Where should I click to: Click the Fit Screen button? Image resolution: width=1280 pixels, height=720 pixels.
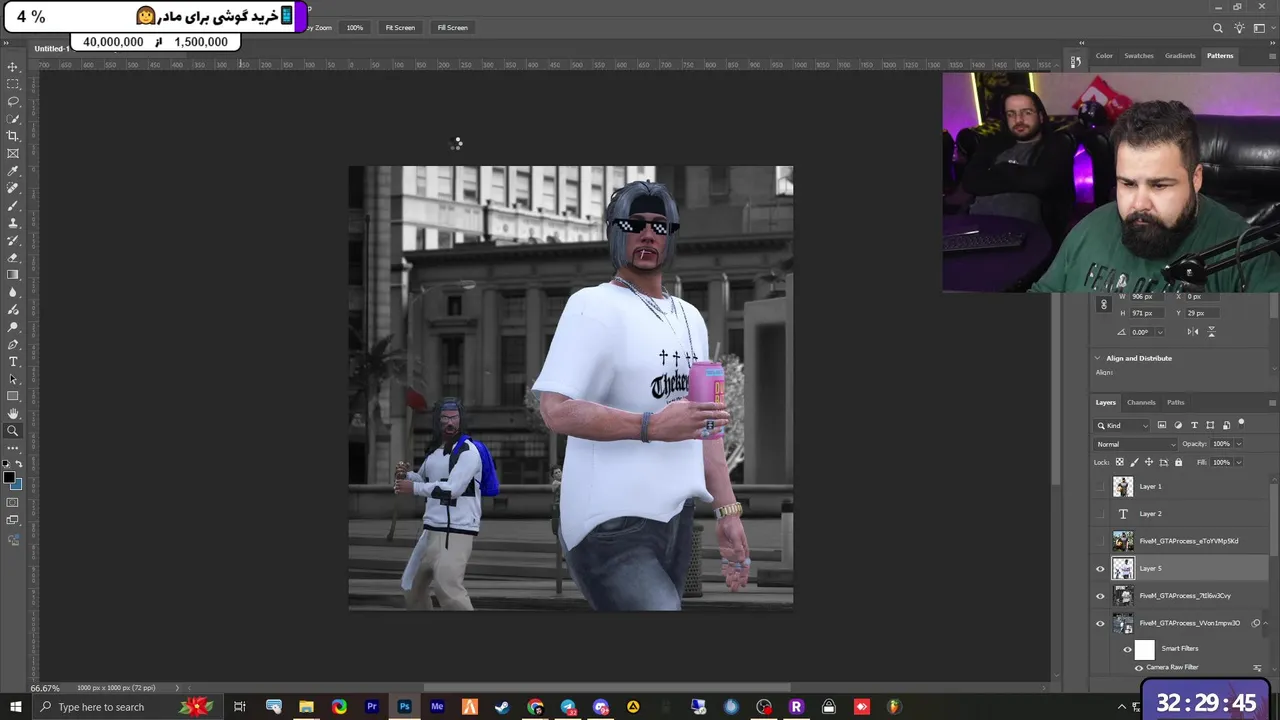tap(400, 28)
